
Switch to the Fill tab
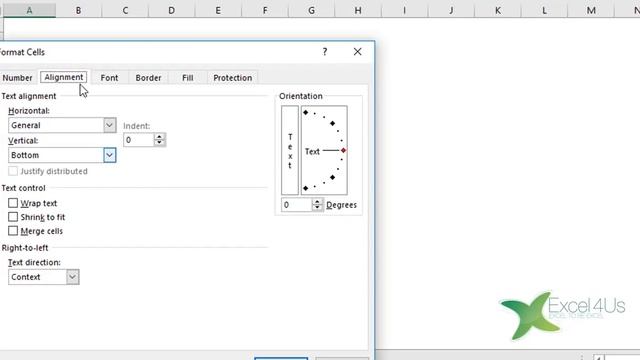point(188,78)
